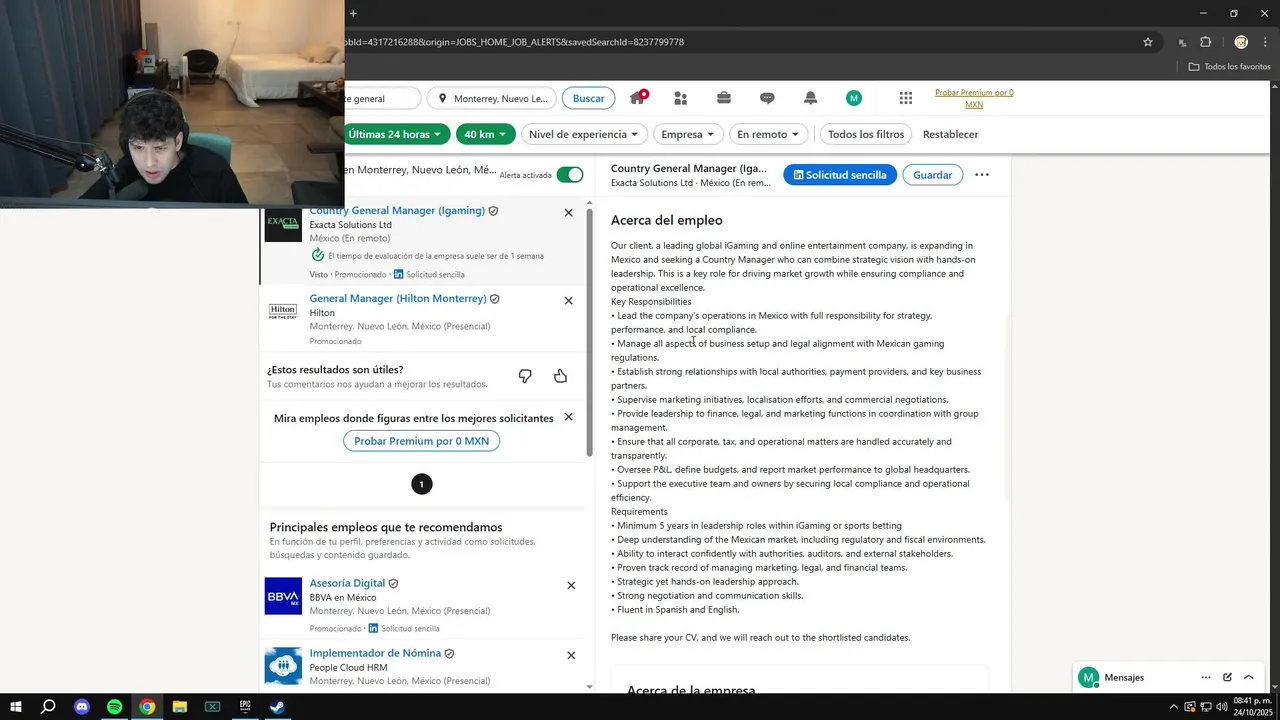Expand Mensajes panel with chevron
Screen dimensions: 1280x720
(x=1248, y=677)
